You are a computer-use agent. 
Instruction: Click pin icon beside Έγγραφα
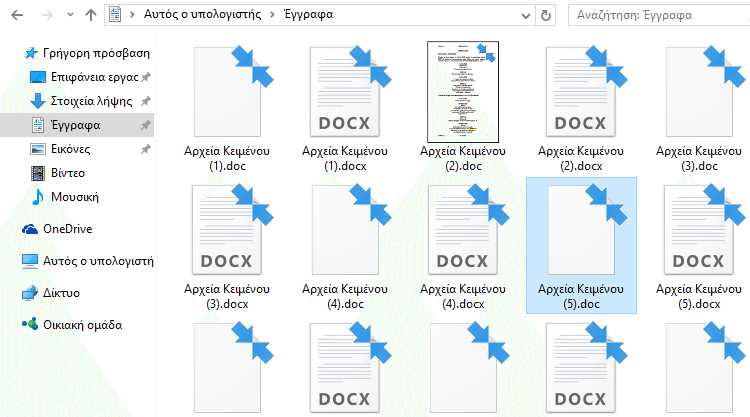[x=146, y=125]
